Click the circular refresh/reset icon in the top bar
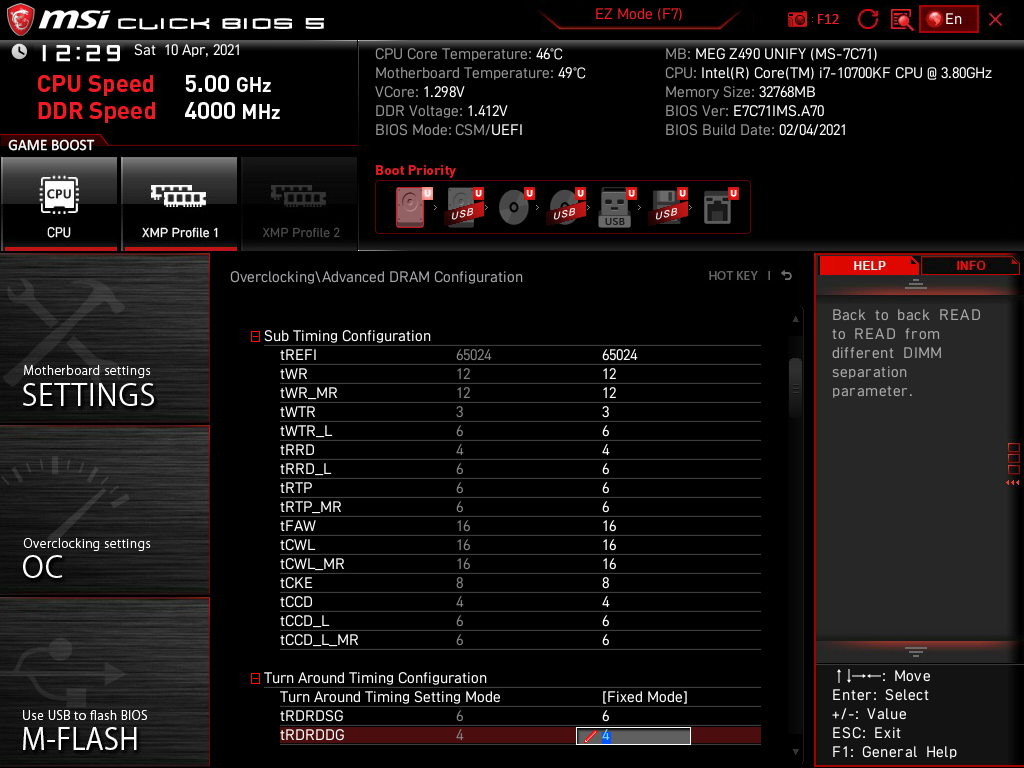Viewport: 1024px width, 768px height. (x=868, y=20)
